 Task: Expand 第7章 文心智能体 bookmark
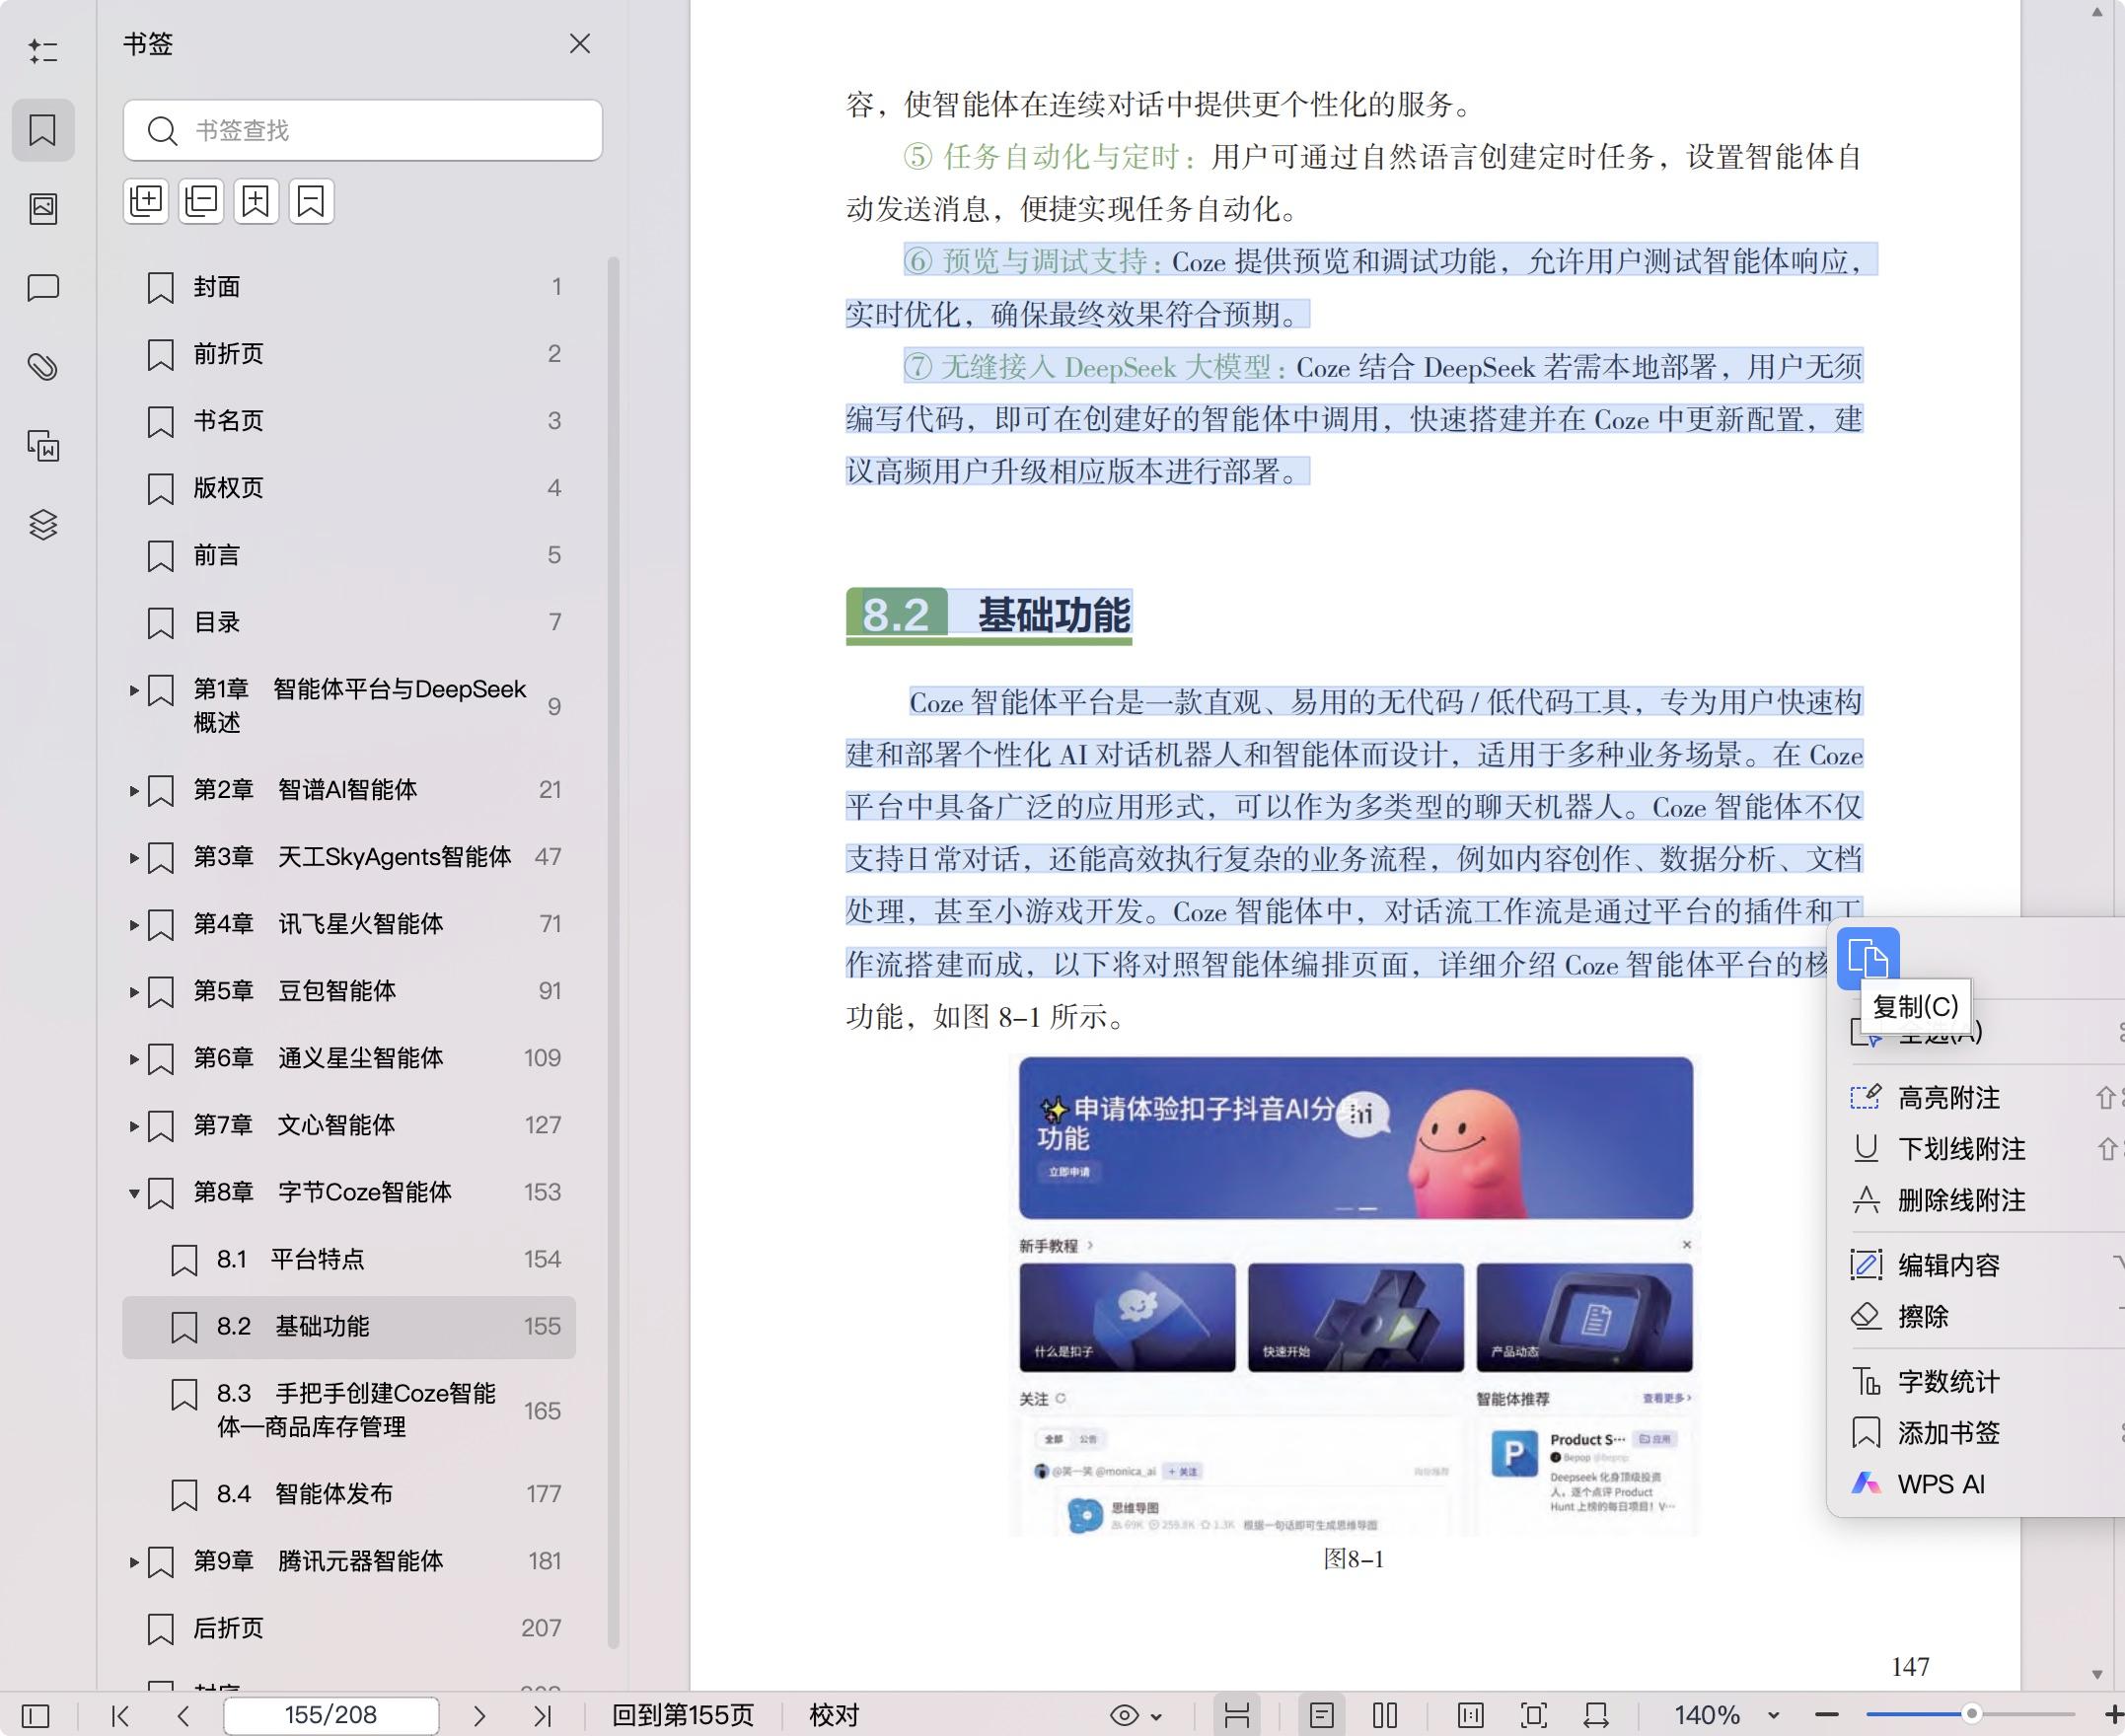click(134, 1126)
